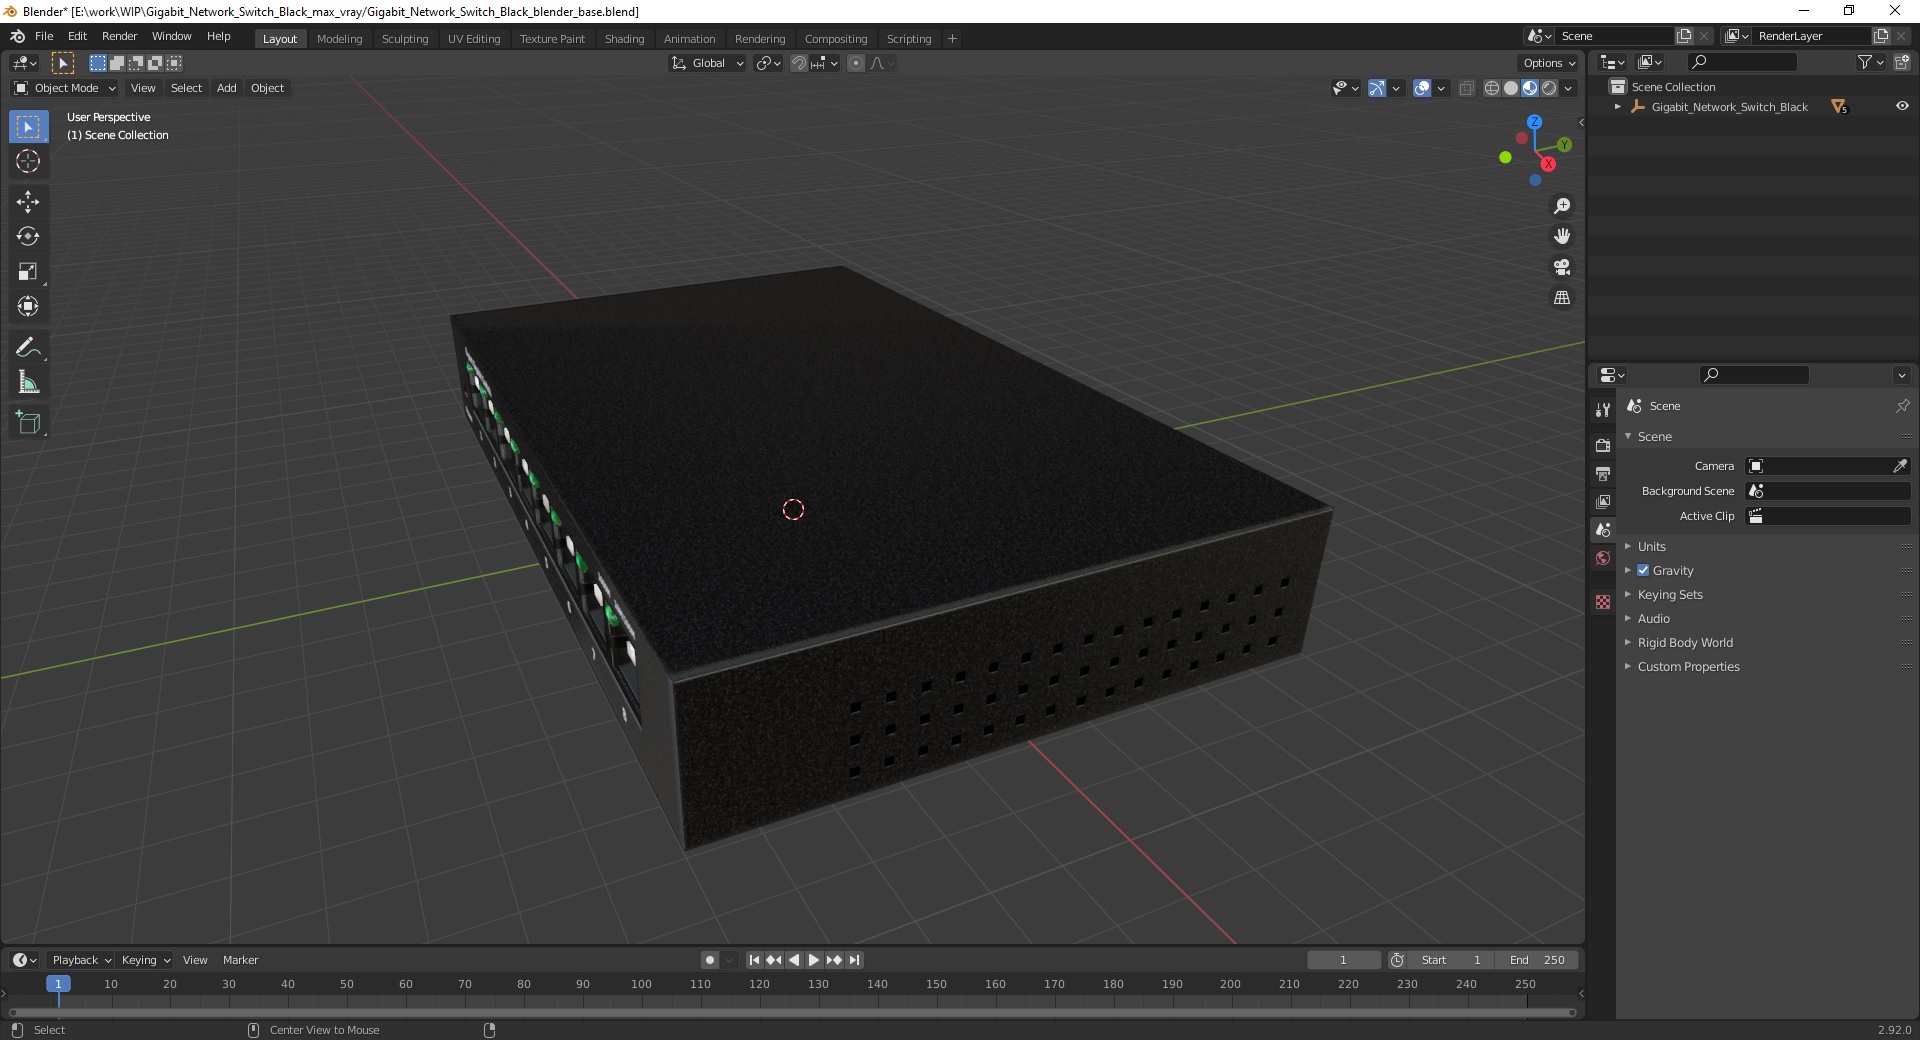This screenshot has height=1040, width=1920.
Task: Open the Render properties tab
Action: click(1603, 445)
